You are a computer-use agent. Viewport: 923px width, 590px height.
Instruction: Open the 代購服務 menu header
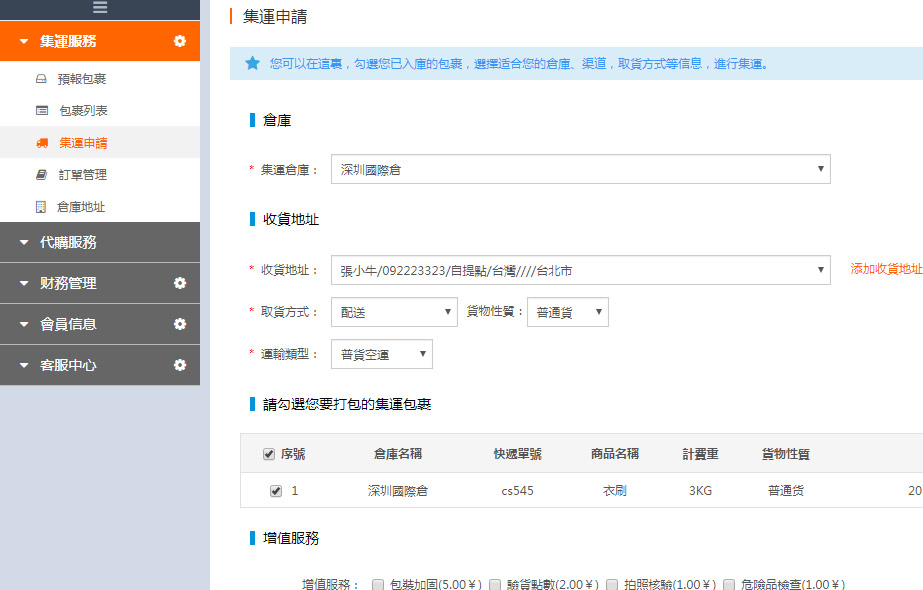(100, 242)
